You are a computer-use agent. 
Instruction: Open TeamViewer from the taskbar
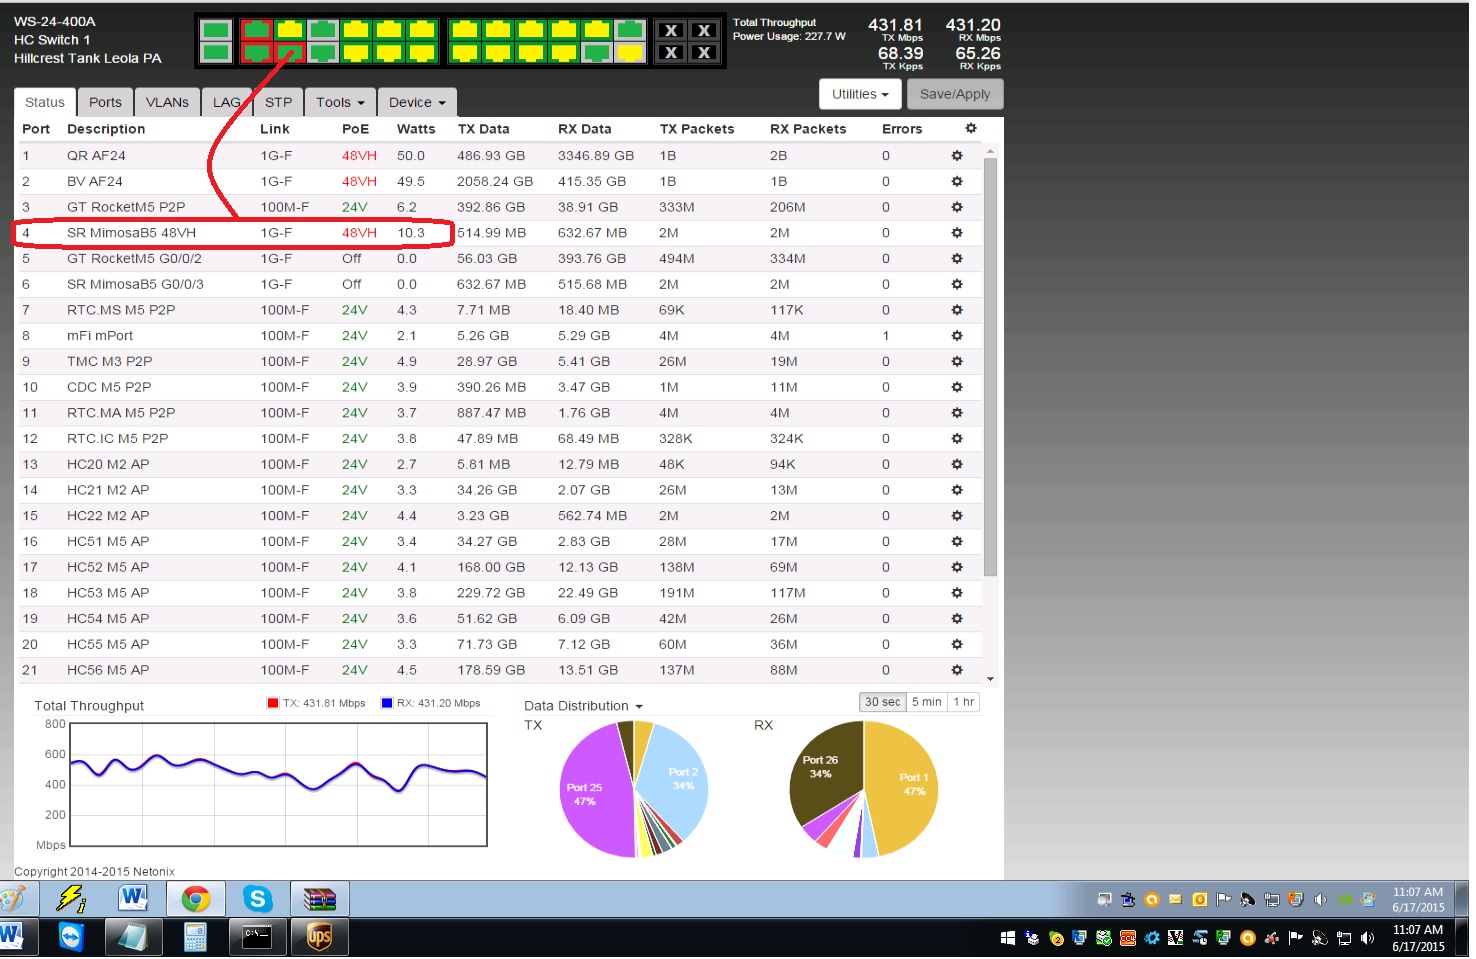click(71, 937)
